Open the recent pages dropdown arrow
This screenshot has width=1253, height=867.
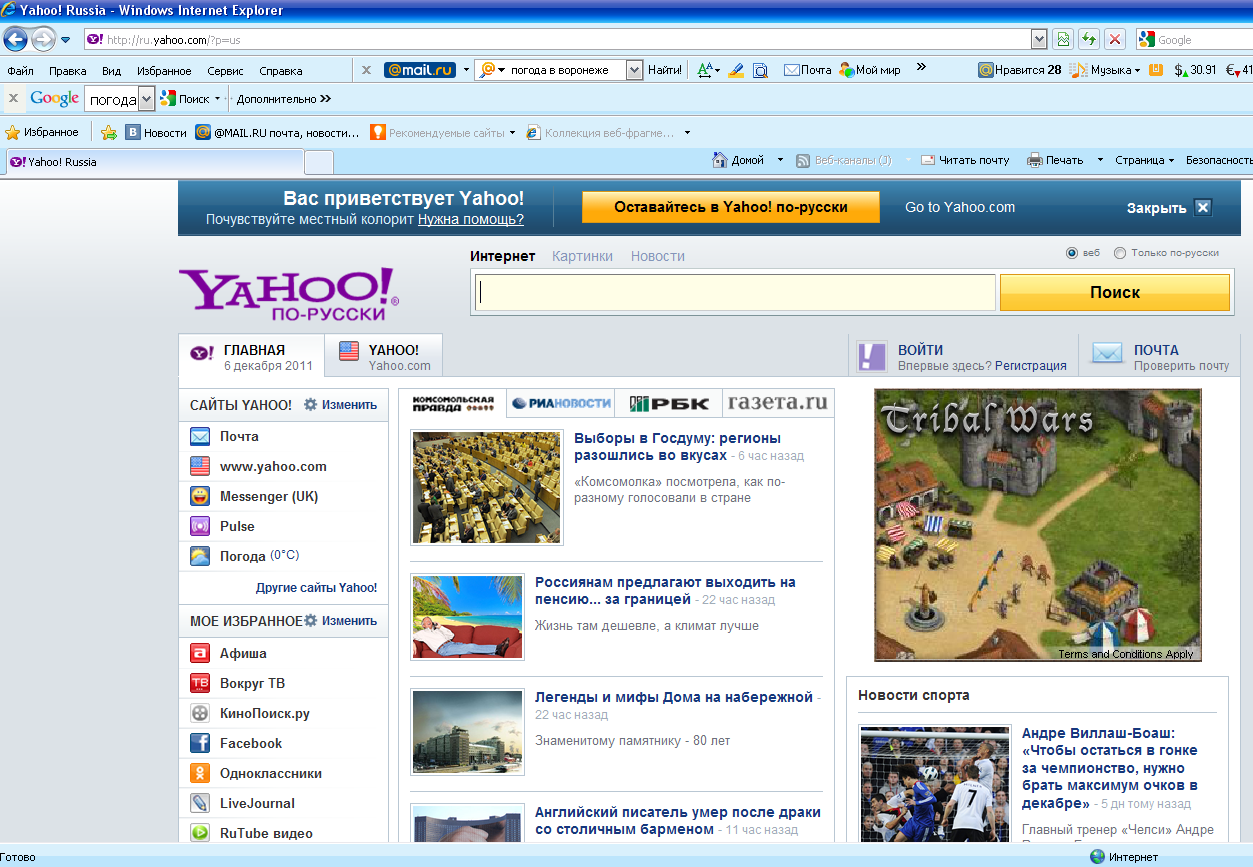pos(66,40)
